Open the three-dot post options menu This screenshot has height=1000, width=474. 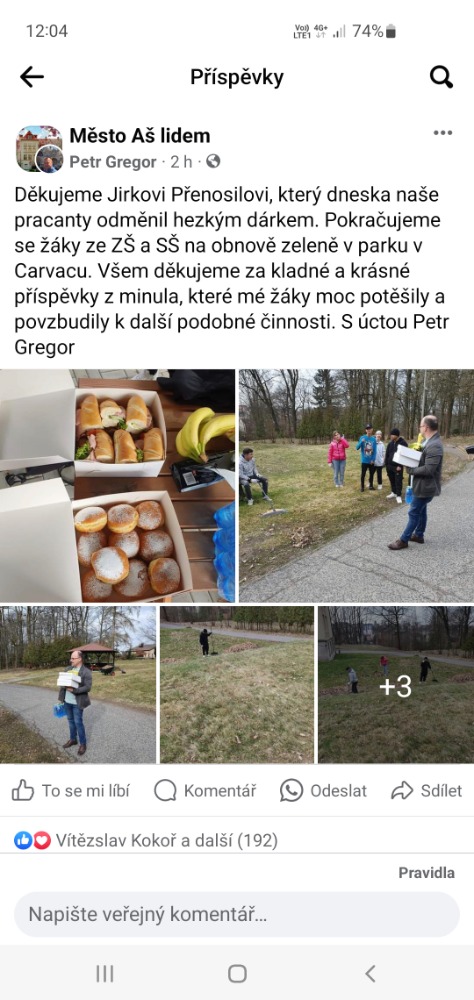[443, 133]
